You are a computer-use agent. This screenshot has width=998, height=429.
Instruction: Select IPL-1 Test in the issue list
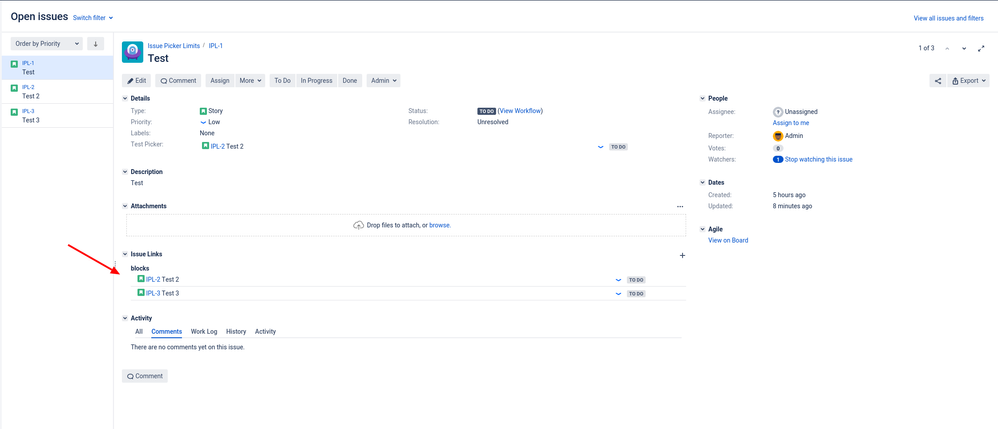coord(57,67)
